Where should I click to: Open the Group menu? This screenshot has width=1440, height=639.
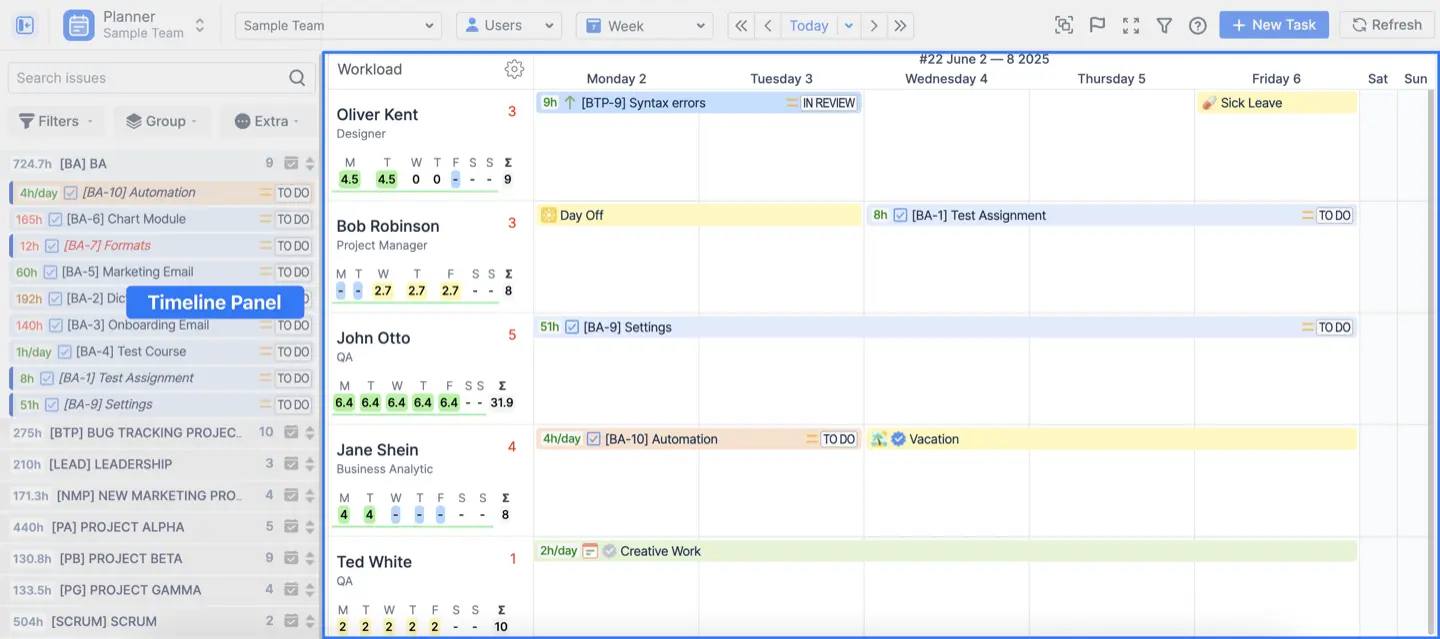coord(161,120)
